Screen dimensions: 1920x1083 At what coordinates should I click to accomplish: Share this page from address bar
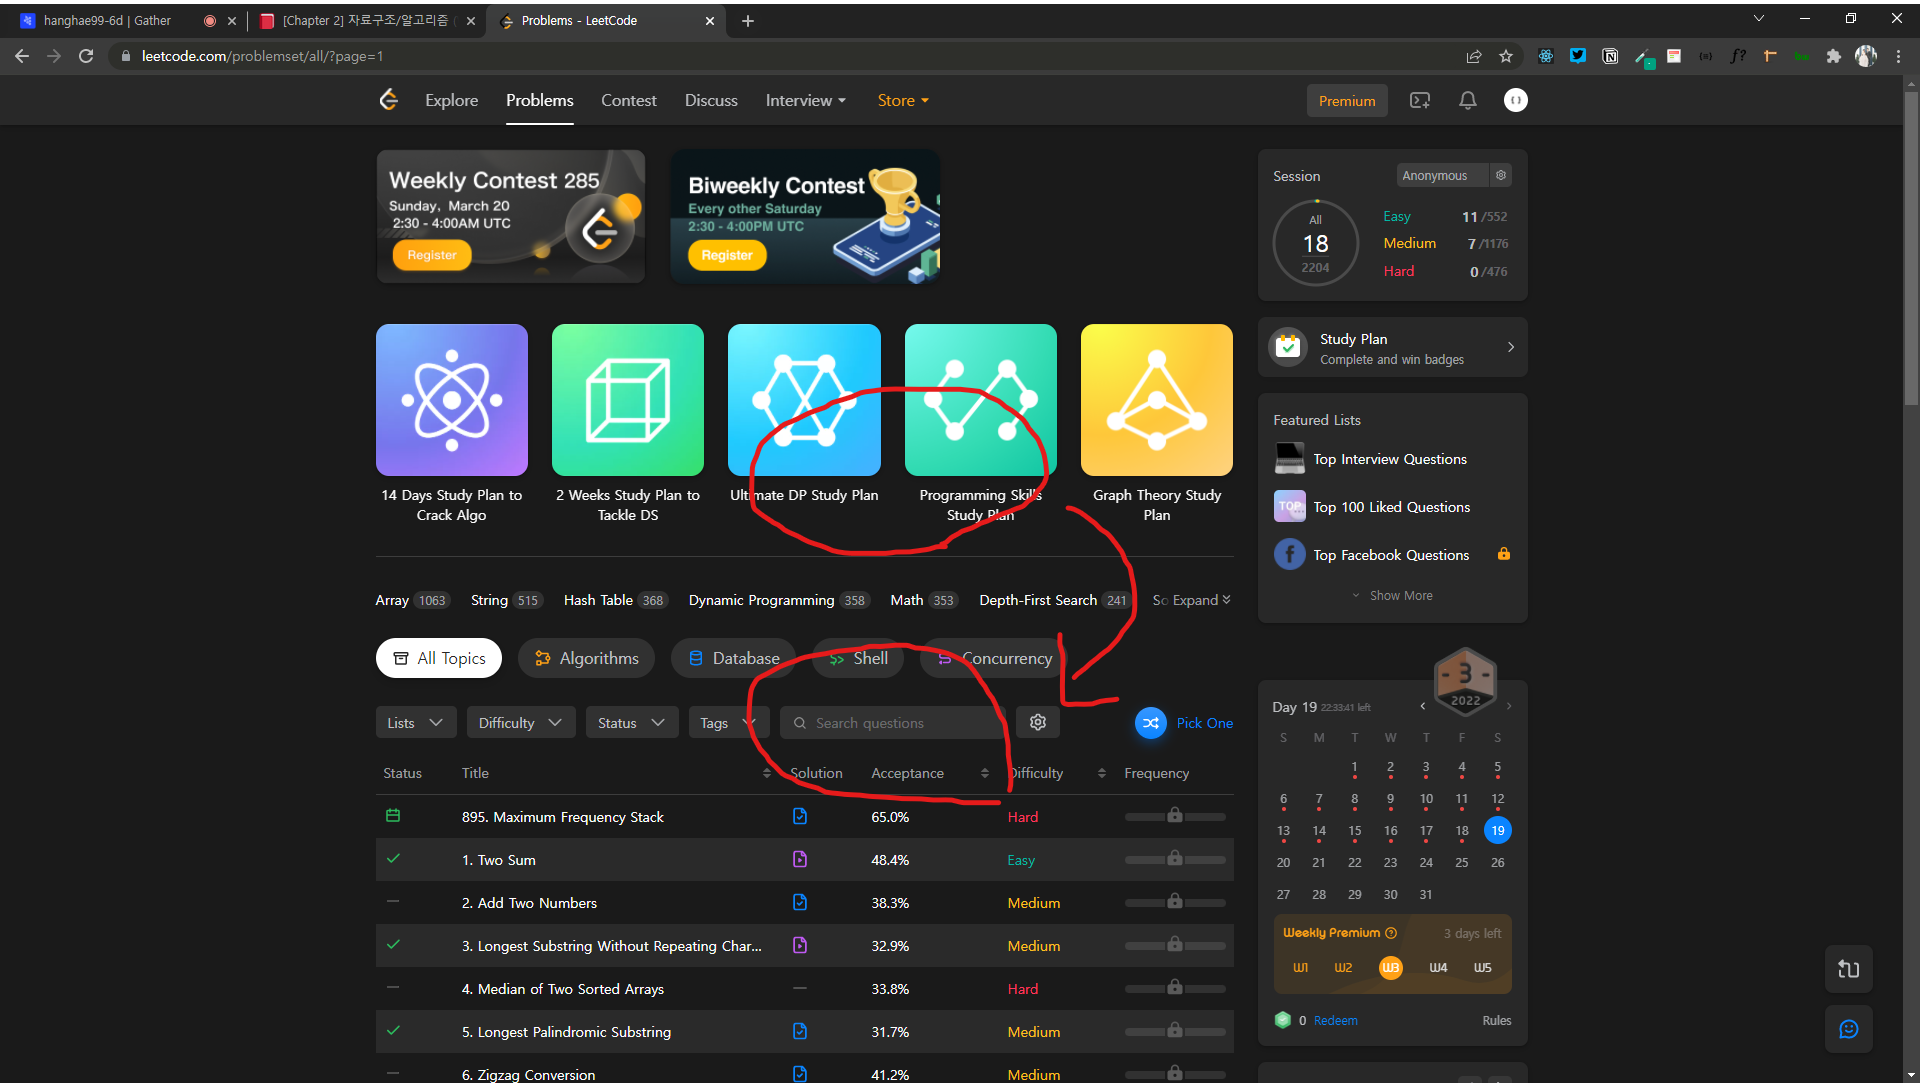pyautogui.click(x=1474, y=56)
